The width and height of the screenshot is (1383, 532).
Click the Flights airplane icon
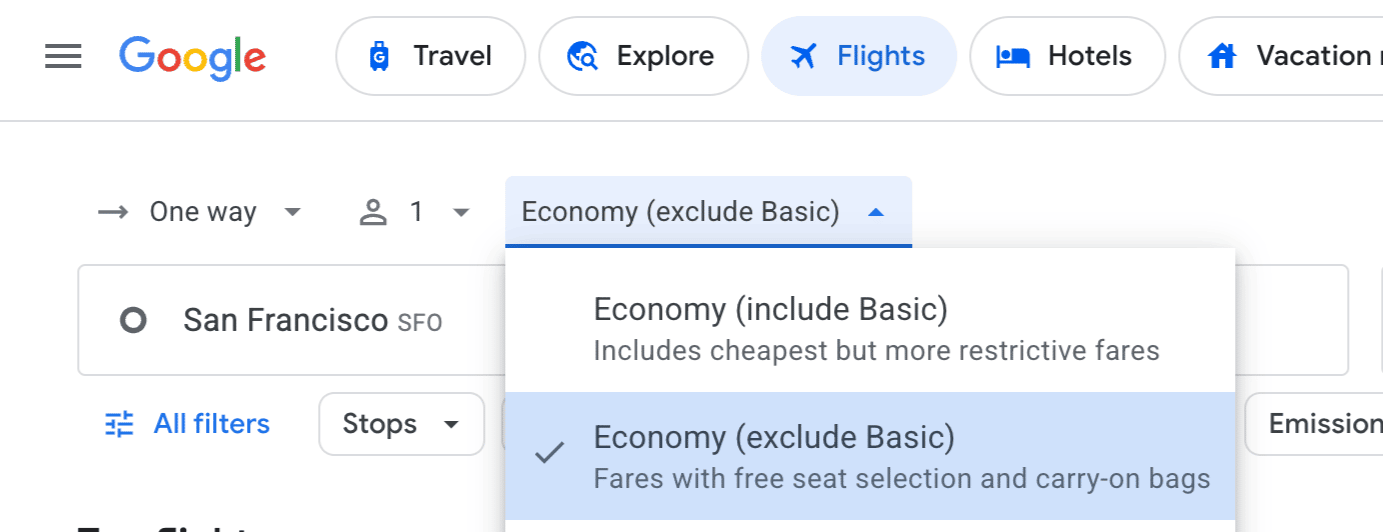tap(803, 57)
